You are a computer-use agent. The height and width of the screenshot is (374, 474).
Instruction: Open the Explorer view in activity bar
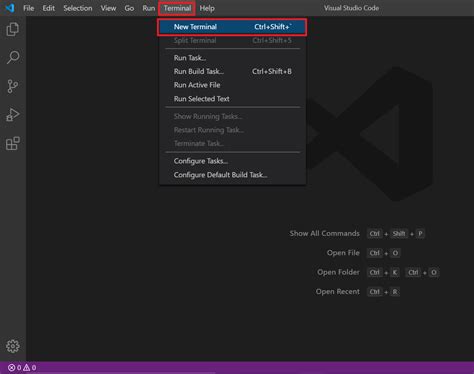13,29
